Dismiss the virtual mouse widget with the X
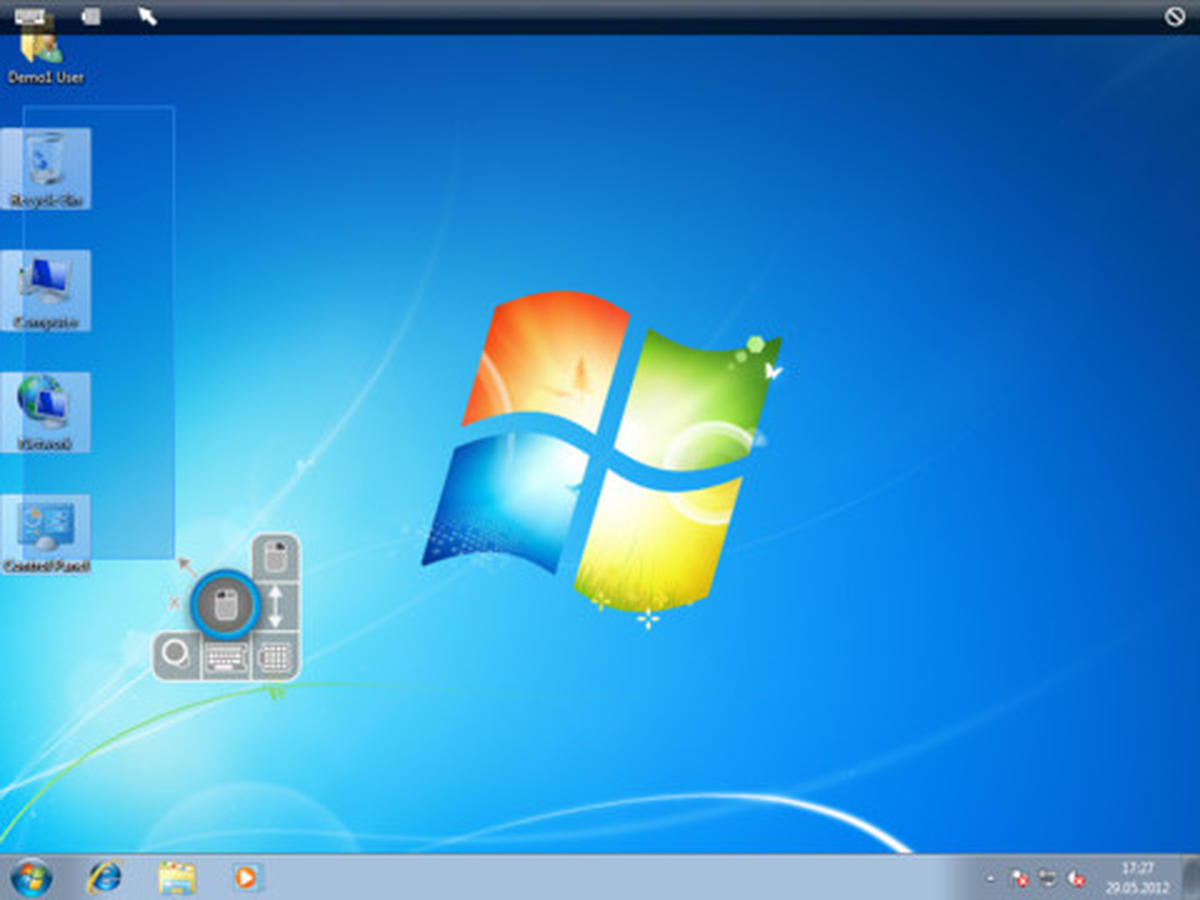 [x=174, y=601]
